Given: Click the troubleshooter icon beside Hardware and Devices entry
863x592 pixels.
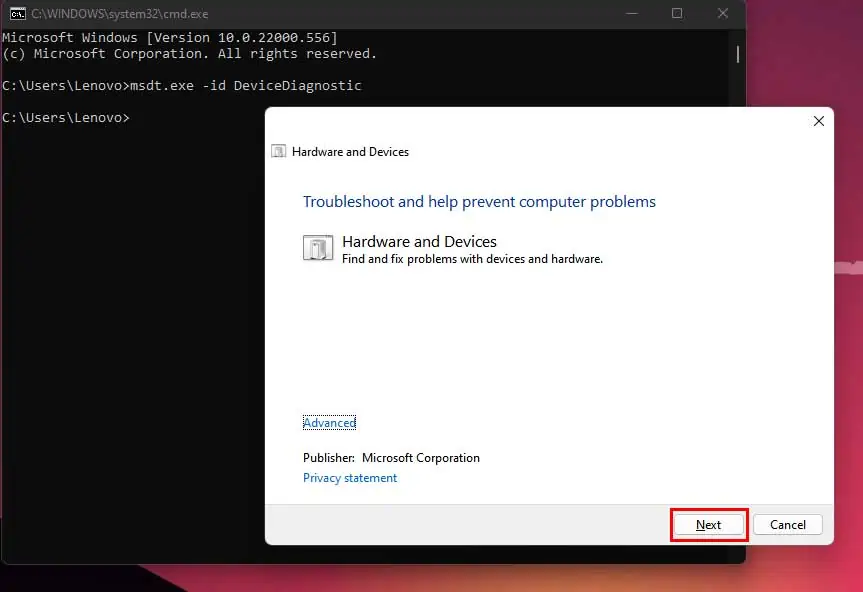Looking at the screenshot, I should [317, 248].
